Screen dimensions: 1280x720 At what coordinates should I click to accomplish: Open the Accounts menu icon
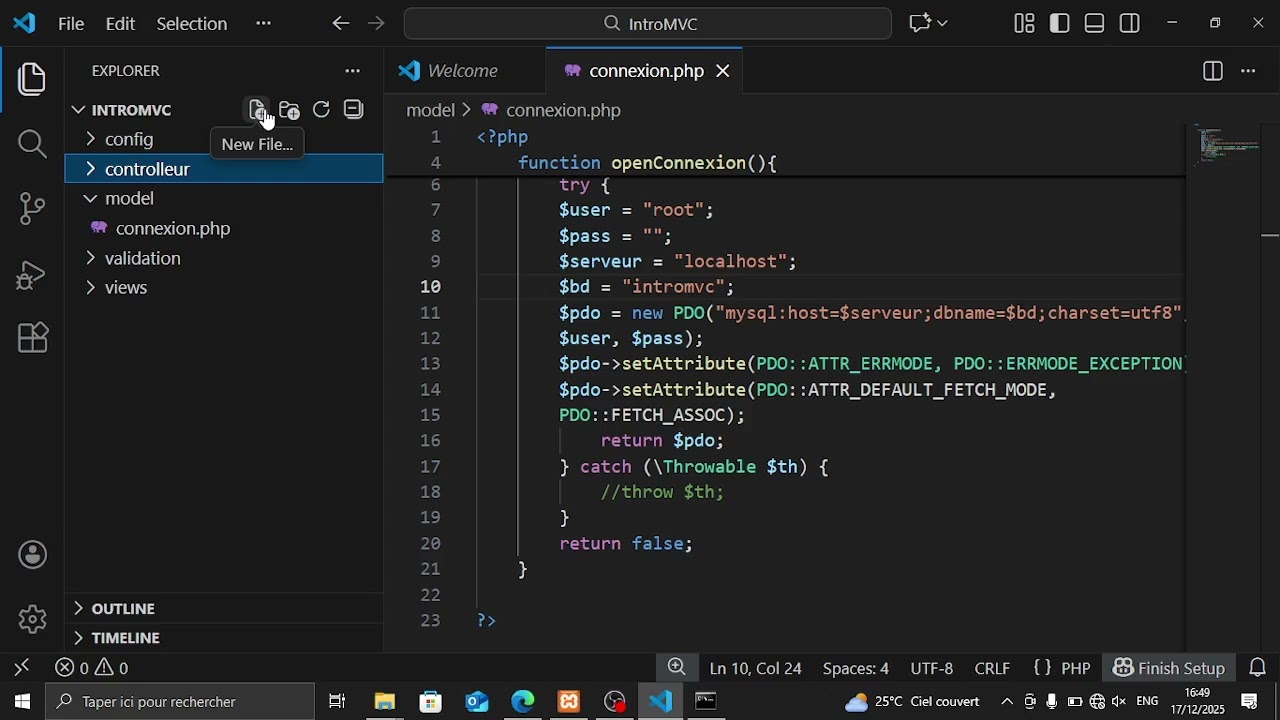pos(32,555)
